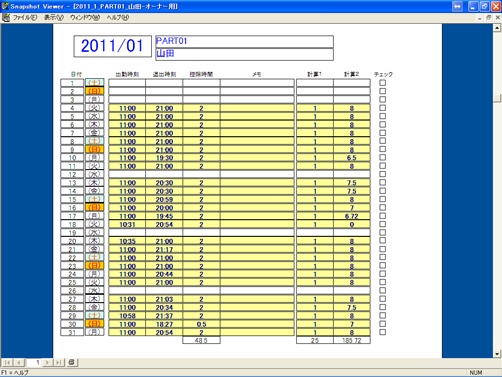Click the 20:44 leave time on day 24
Screen dimensions: 502x377
164,274
